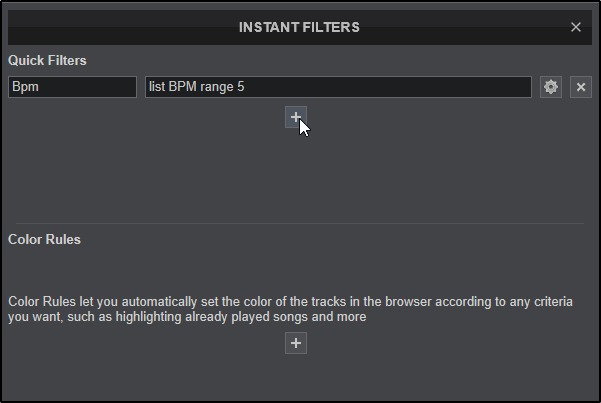Click the Quick Filters heading
The width and height of the screenshot is (601, 403).
[x=47, y=60]
